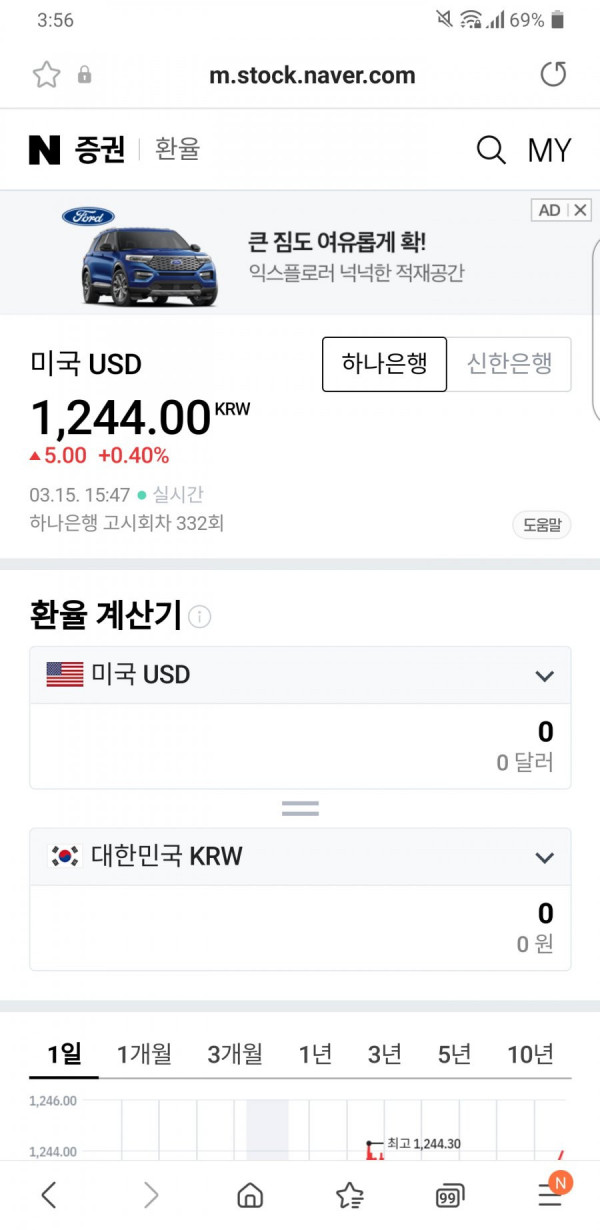The width and height of the screenshot is (600, 1230).
Task: Open the 도움말 help button
Action: [541, 525]
